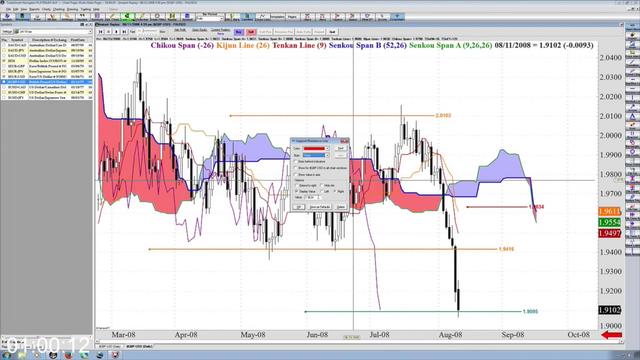
Task: Click the Chikou Span (-26) legend label
Action: (182, 45)
